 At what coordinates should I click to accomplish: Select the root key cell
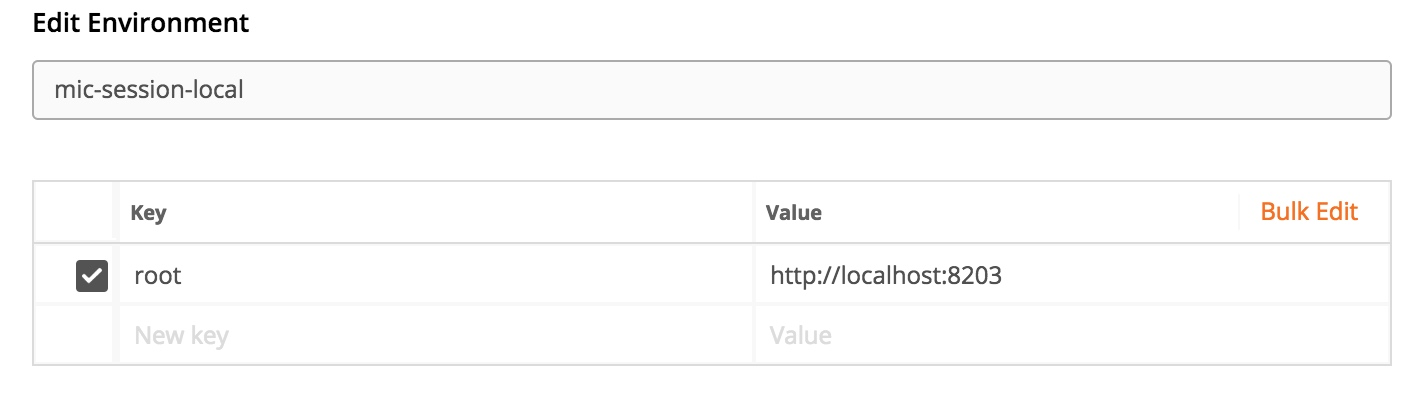(436, 275)
